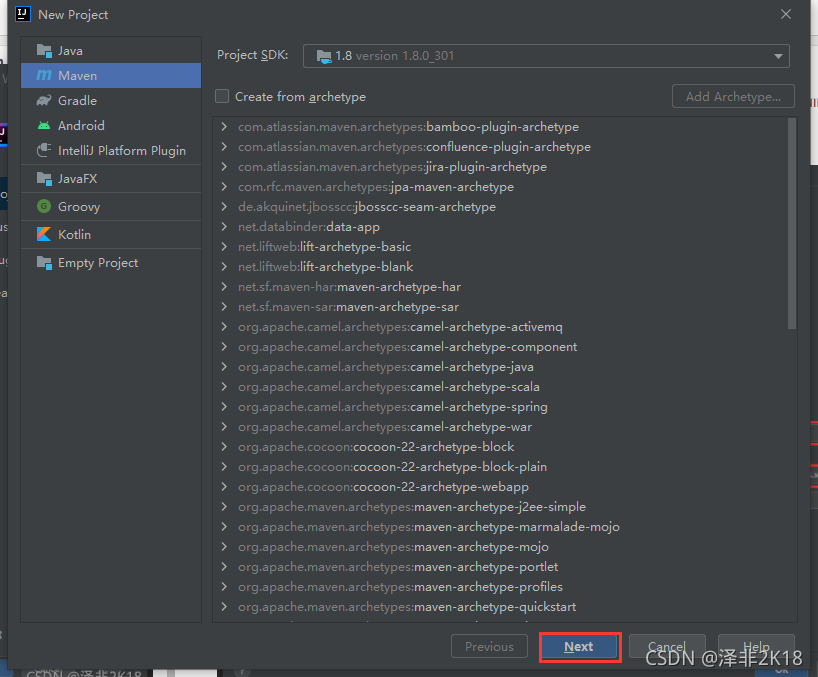Viewport: 818px width, 677px height.
Task: Enable Create from archetype checkbox
Action: (222, 96)
